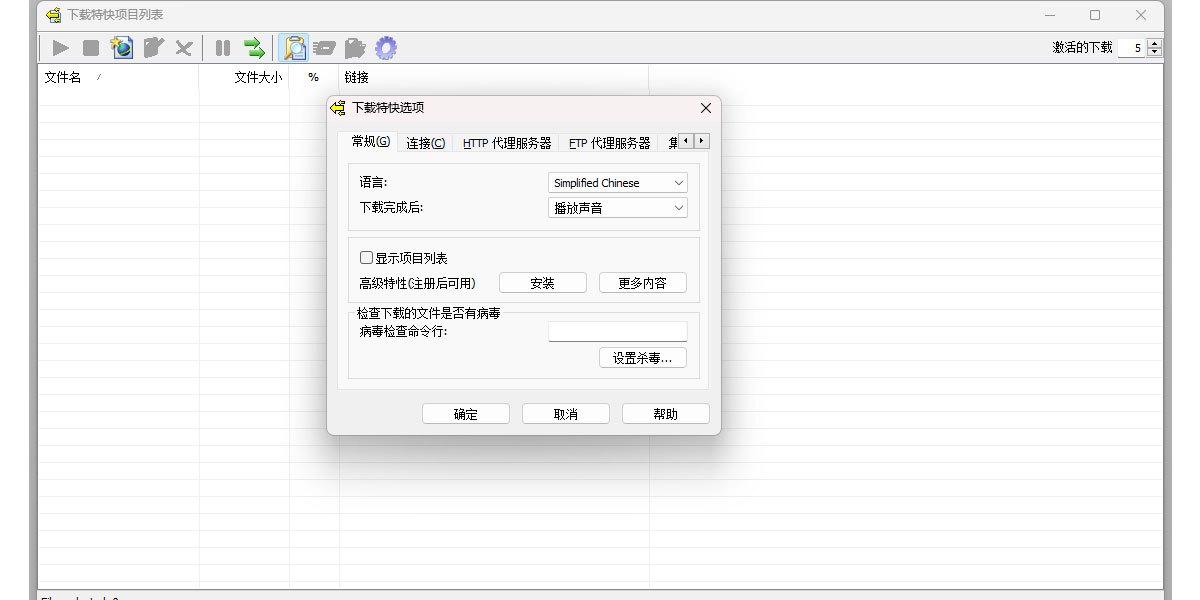Open the 语言 dropdown showing Simplified Chinese
The width and height of the screenshot is (1200, 600).
pos(617,183)
